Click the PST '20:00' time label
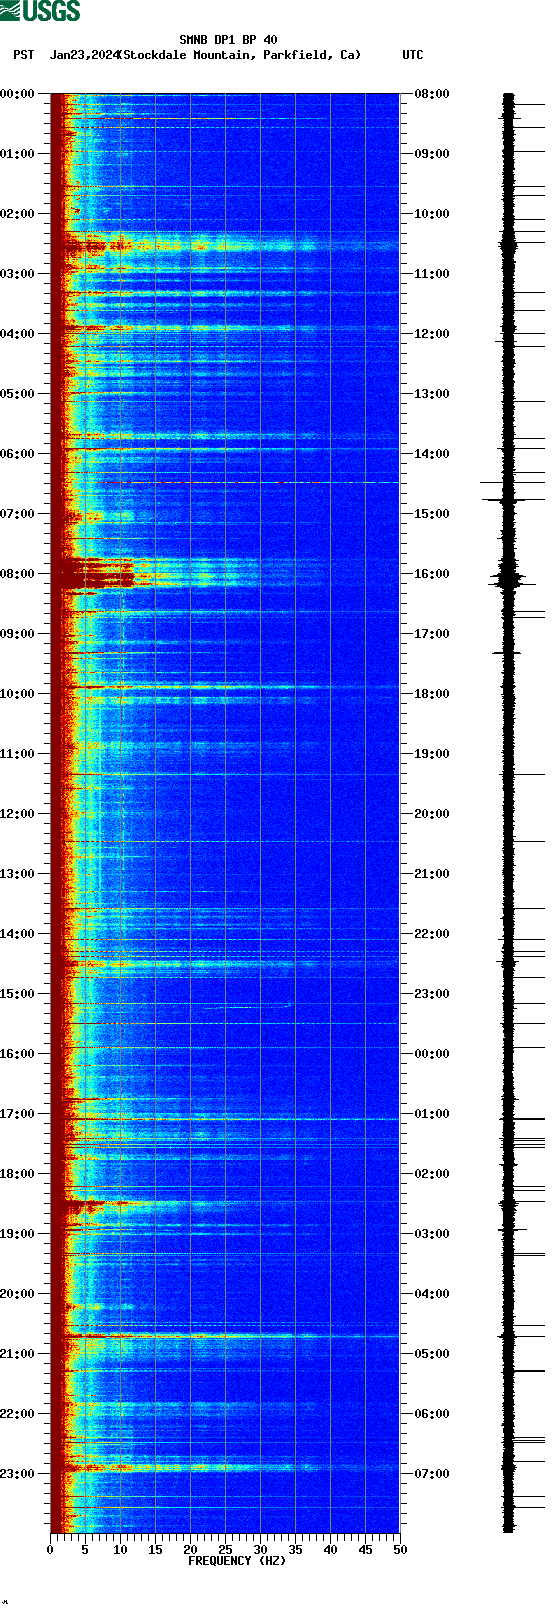This screenshot has height=1613, width=552. point(18,1294)
